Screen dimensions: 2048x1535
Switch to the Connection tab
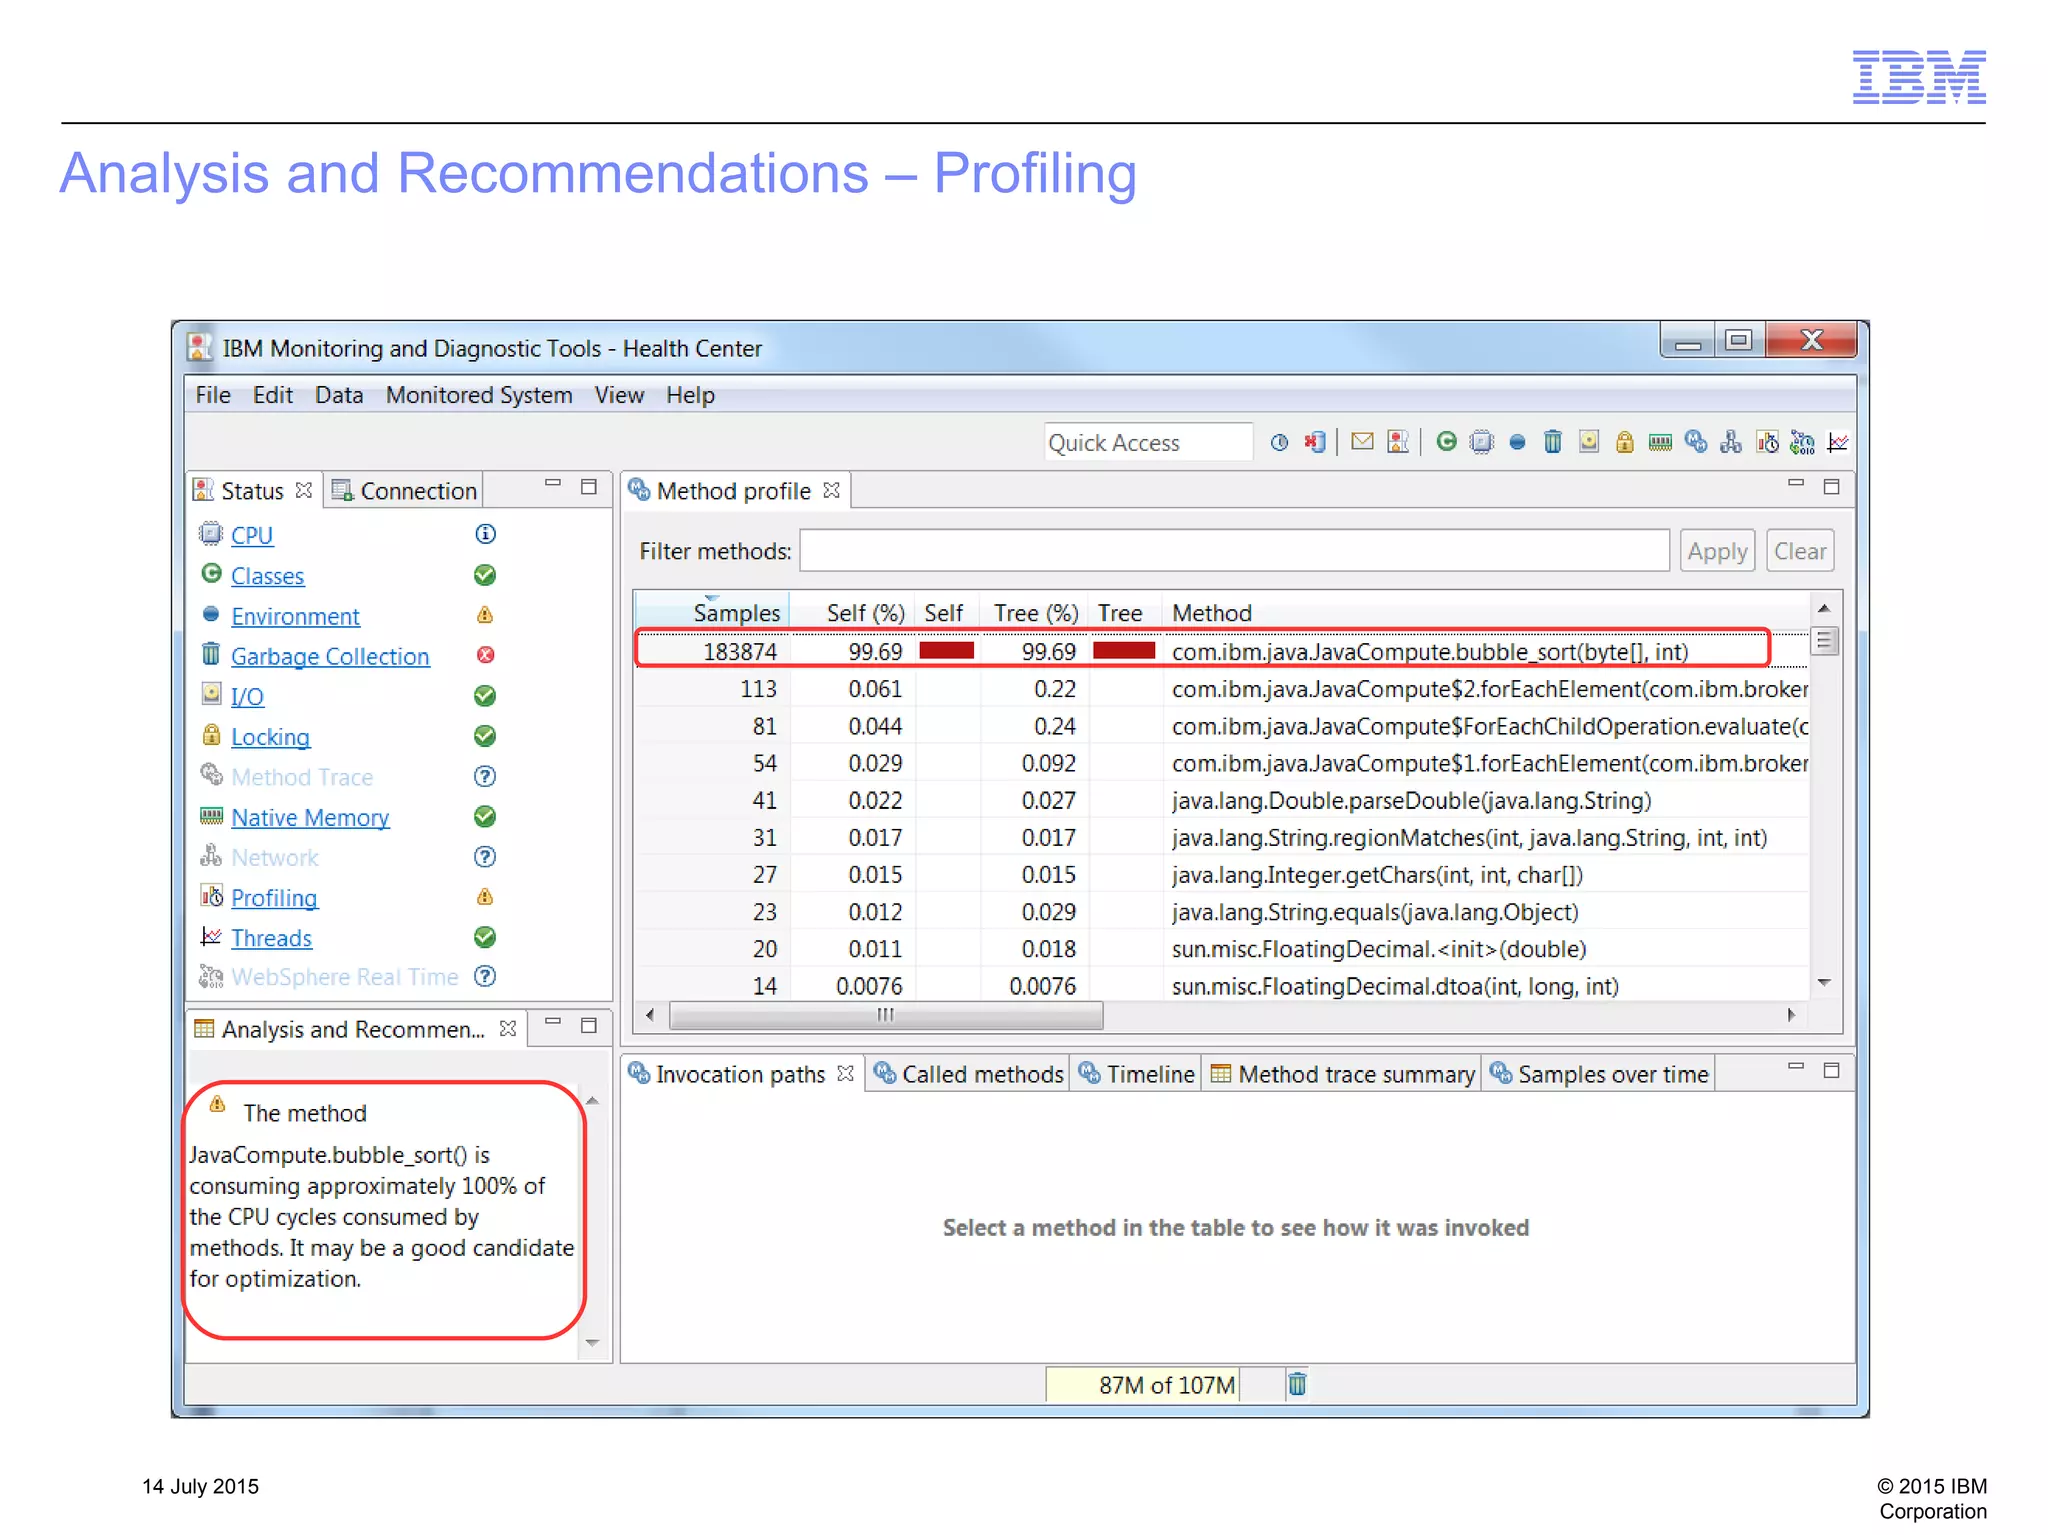point(405,490)
